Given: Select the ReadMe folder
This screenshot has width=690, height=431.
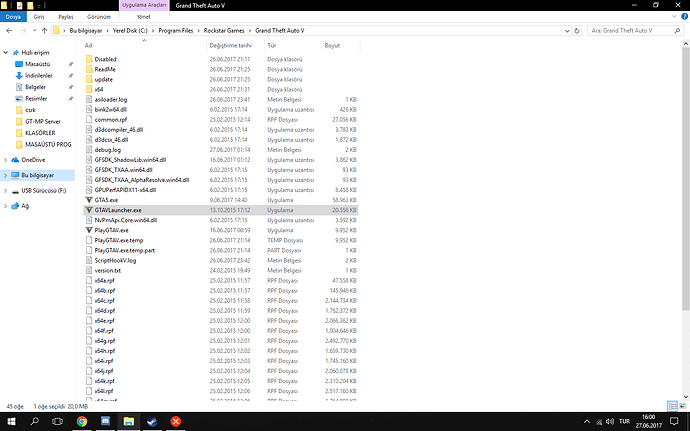Looking at the screenshot, I should point(105,69).
